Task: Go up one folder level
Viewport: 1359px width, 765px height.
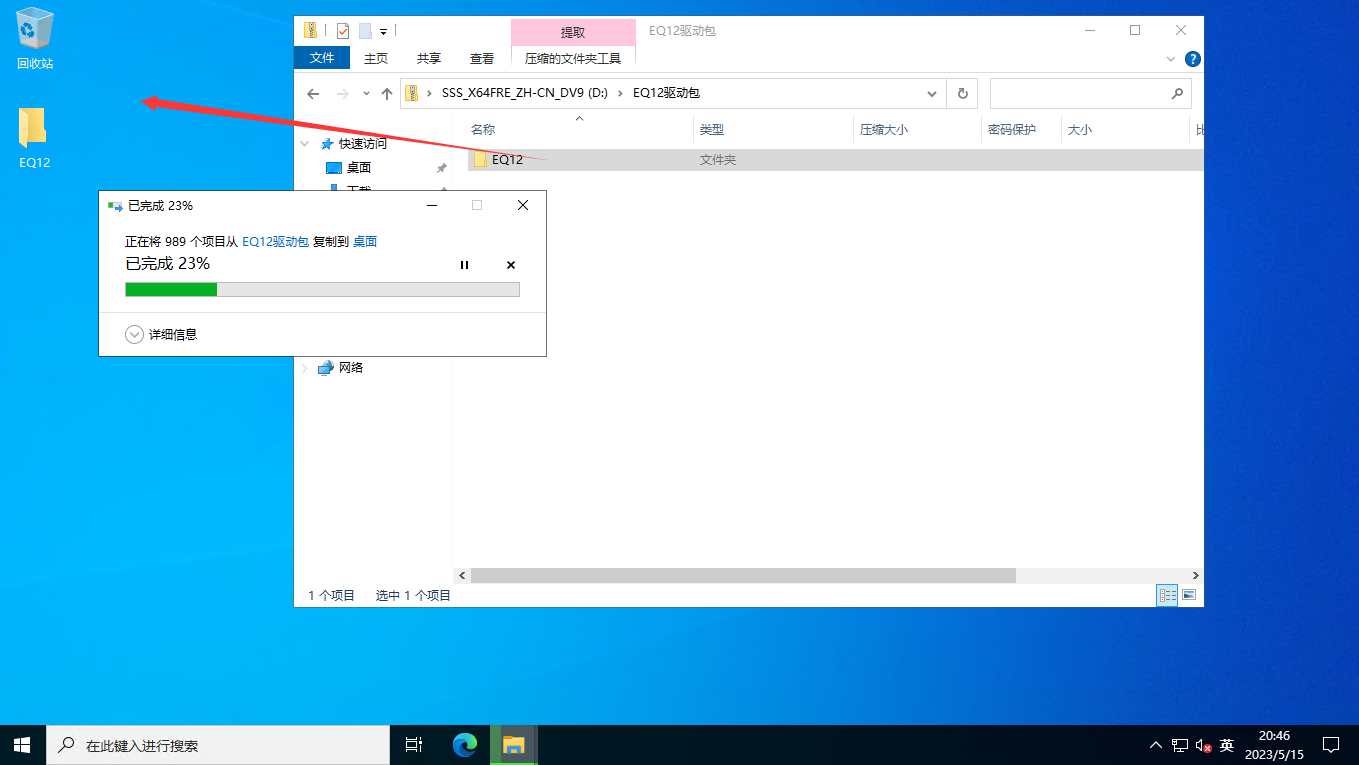Action: [x=387, y=94]
